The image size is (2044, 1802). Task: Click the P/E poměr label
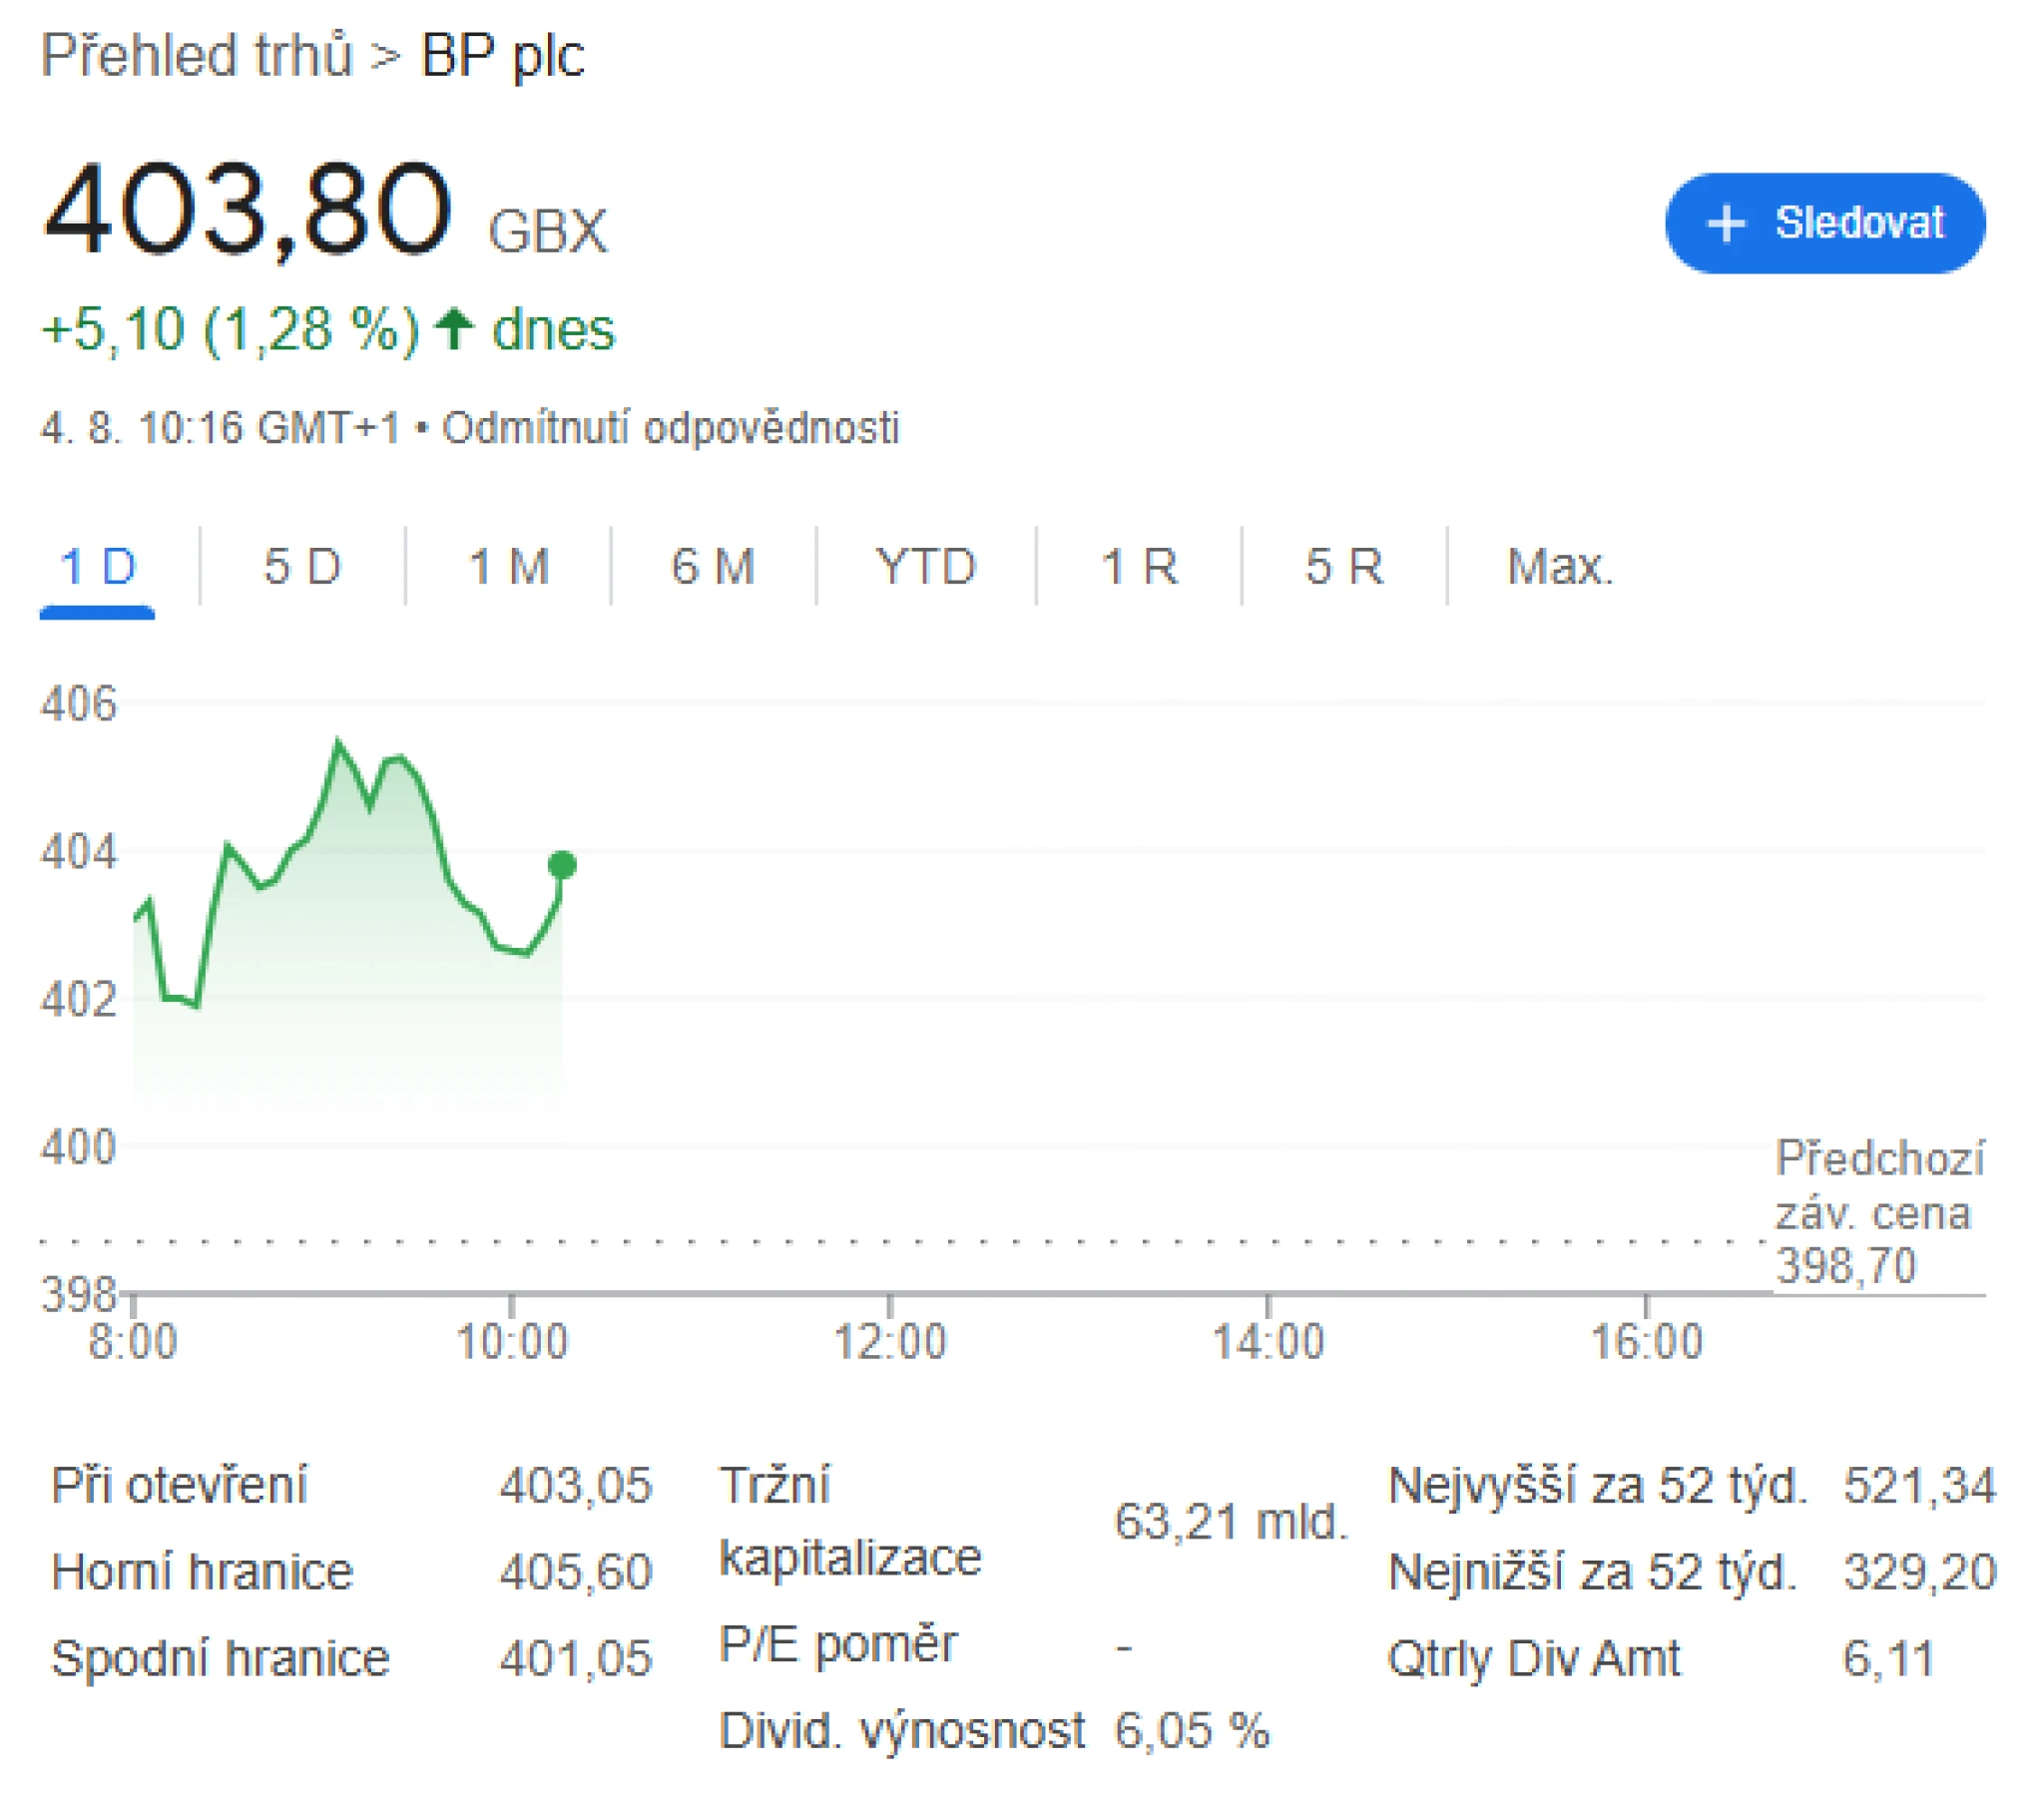838,1646
